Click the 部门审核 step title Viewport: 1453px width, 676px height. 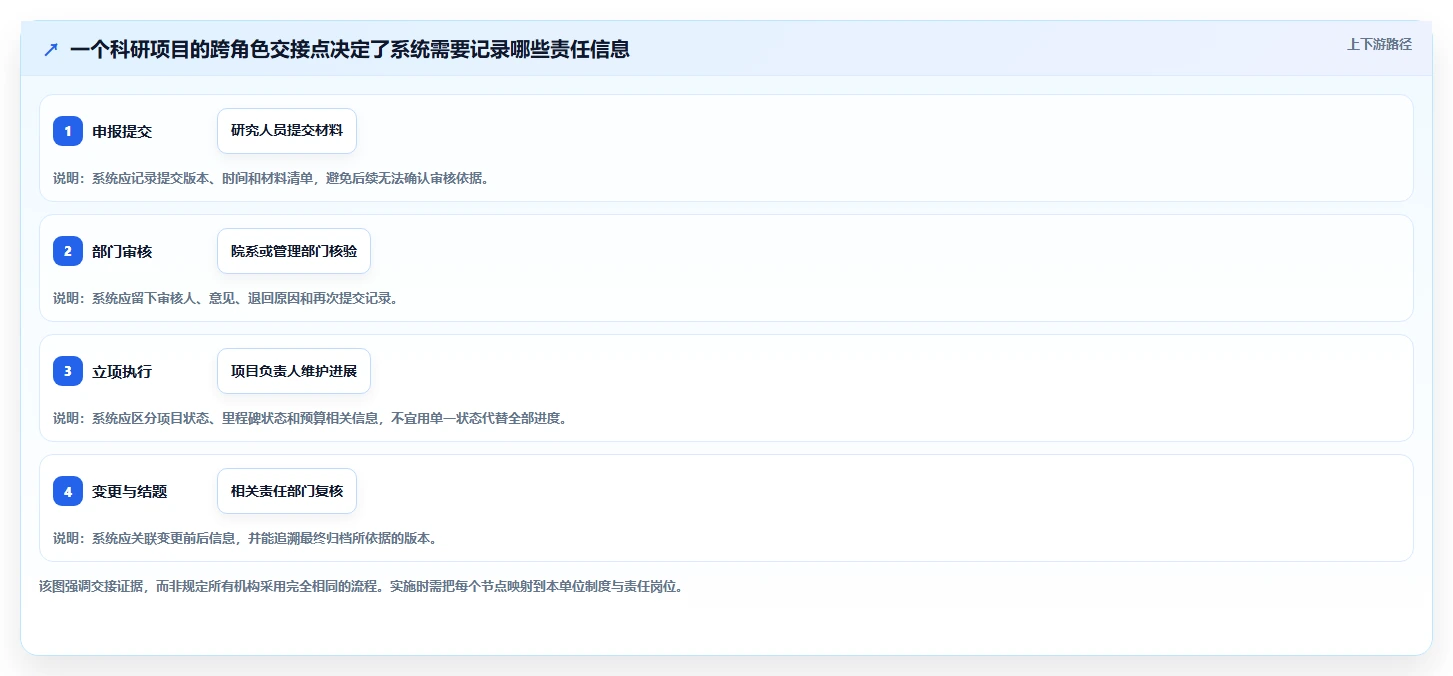(122, 251)
